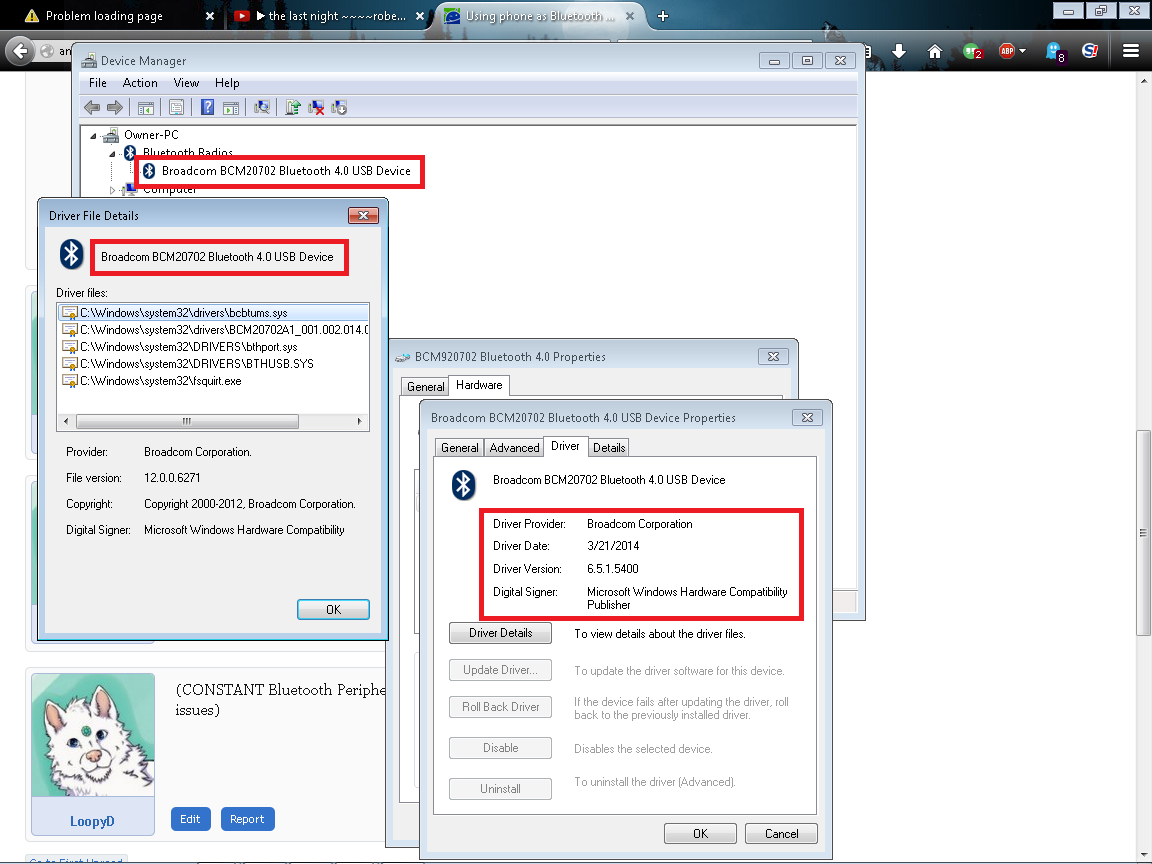This screenshot has height=864, width=1152.
Task: Click the Adblock Plus icon in browser
Action: [x=1007, y=51]
